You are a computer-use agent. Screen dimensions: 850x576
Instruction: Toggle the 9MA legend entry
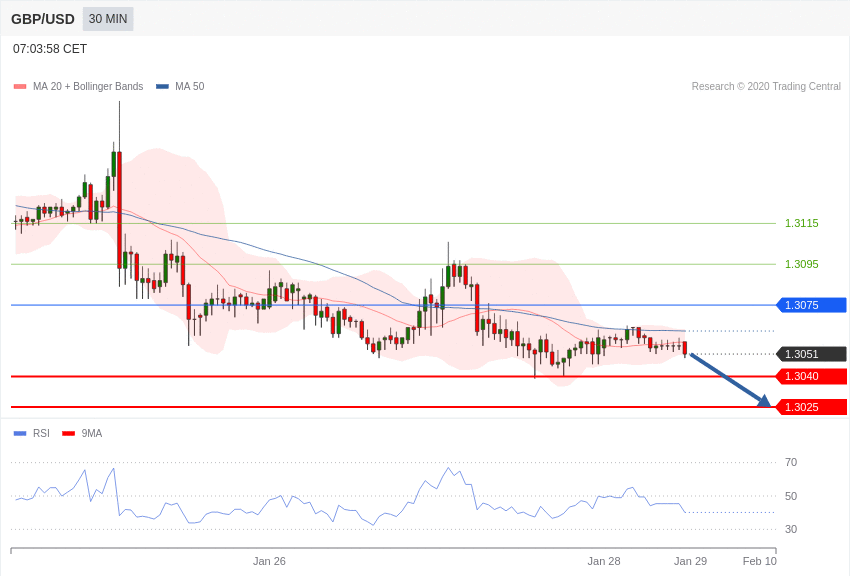coord(82,433)
